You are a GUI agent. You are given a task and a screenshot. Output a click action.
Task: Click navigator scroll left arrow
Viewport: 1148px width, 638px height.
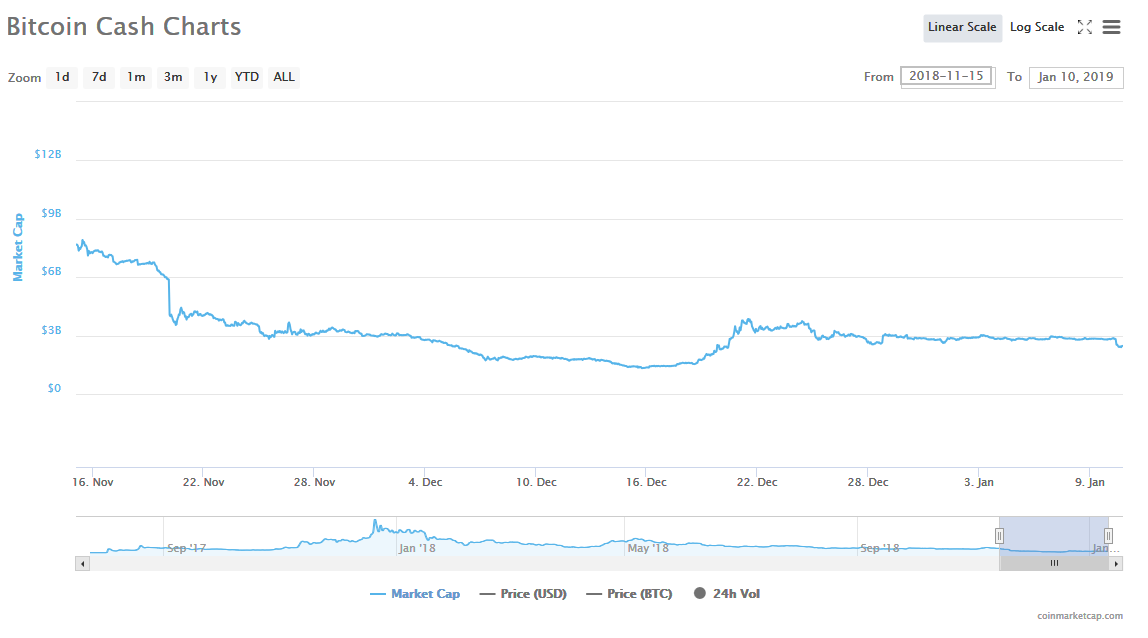click(83, 563)
